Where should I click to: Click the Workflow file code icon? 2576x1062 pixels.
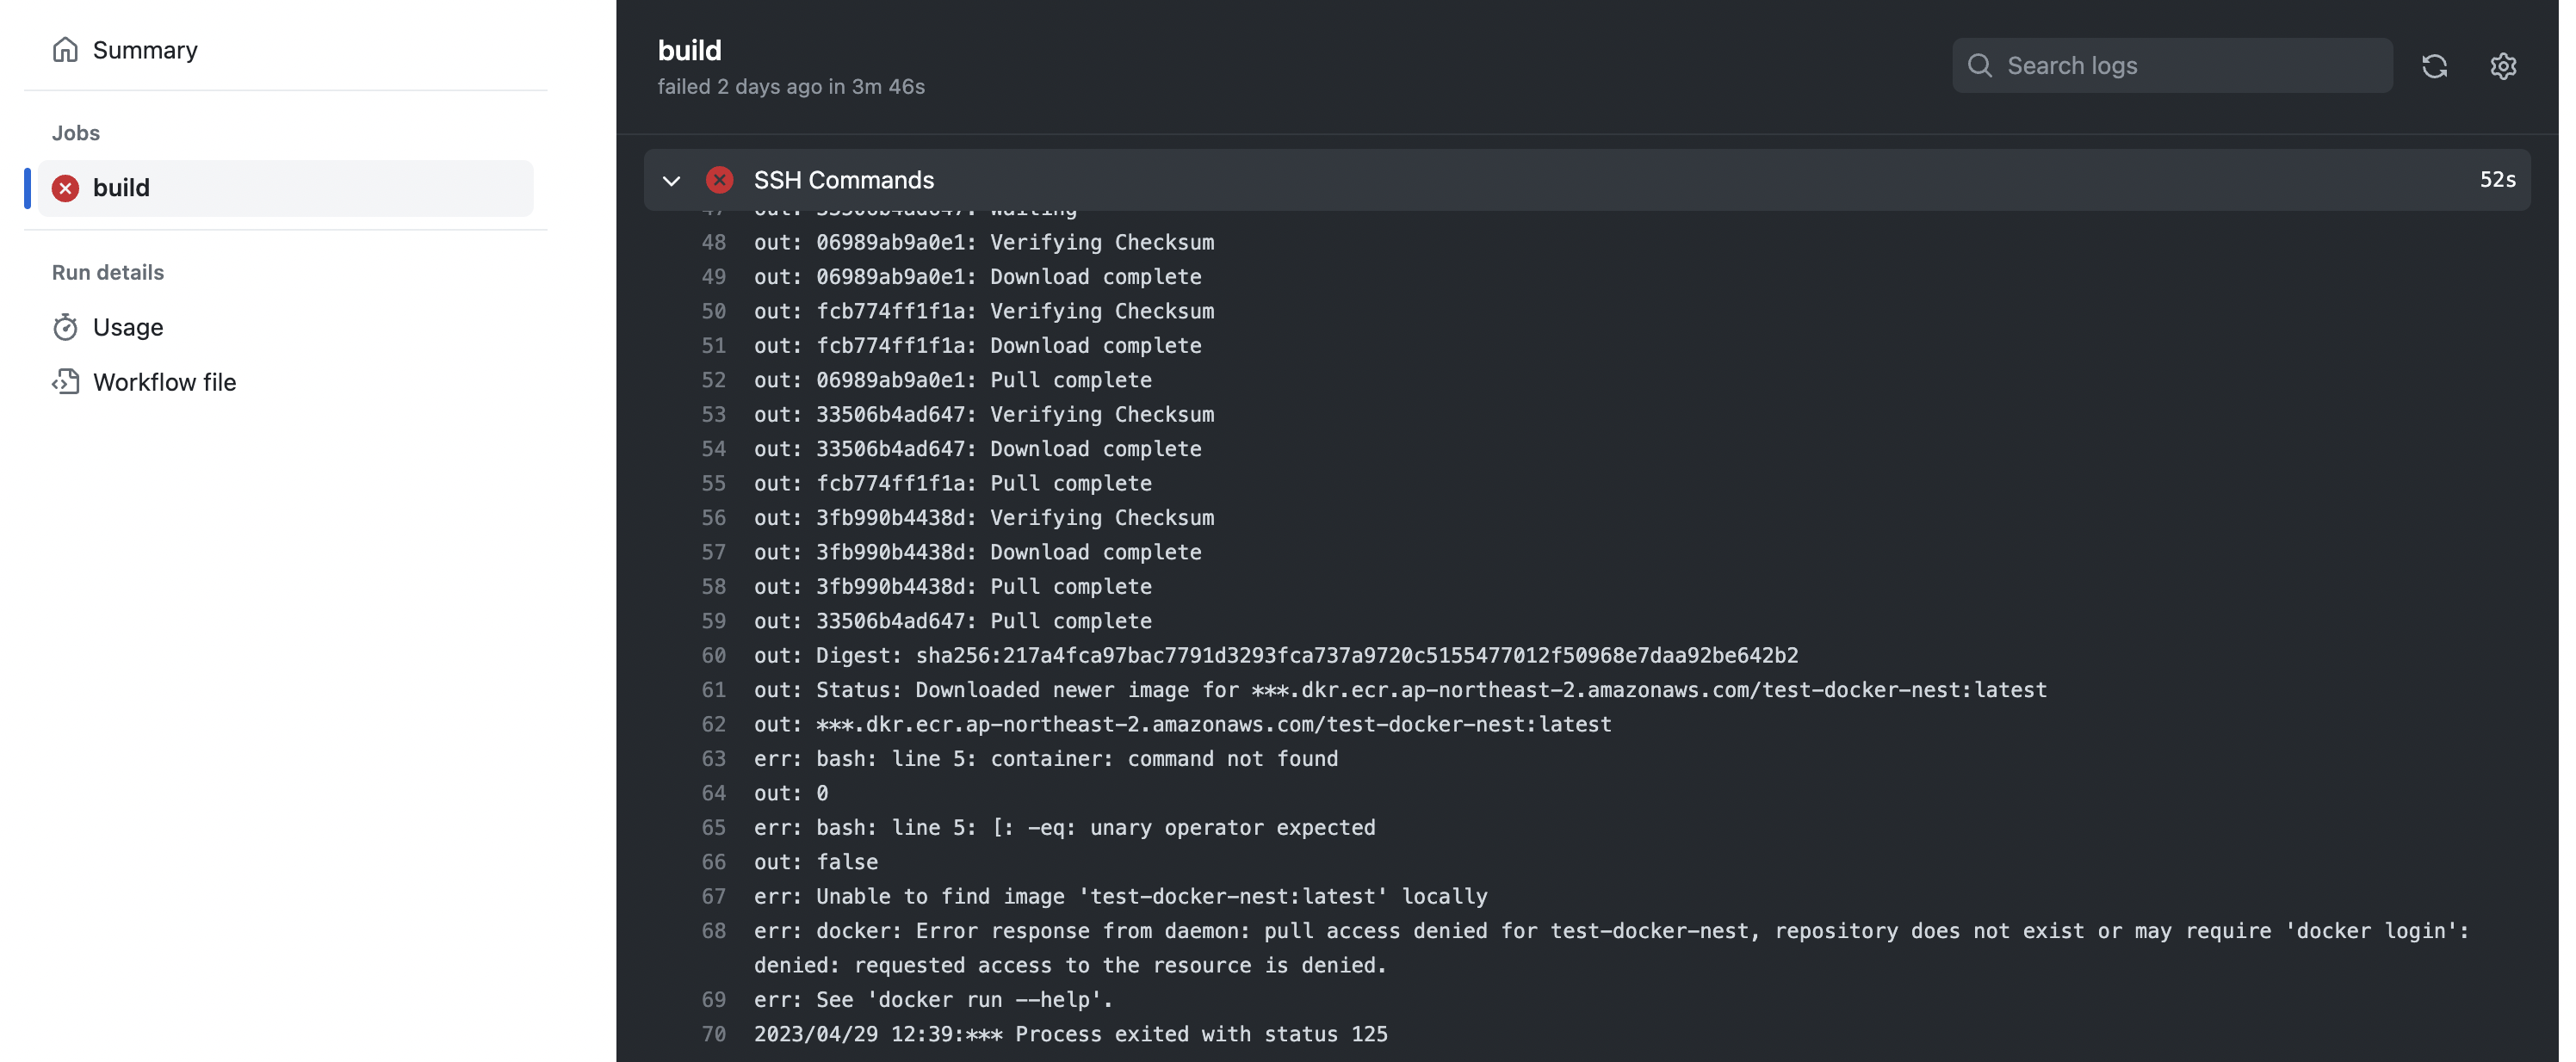click(x=65, y=382)
